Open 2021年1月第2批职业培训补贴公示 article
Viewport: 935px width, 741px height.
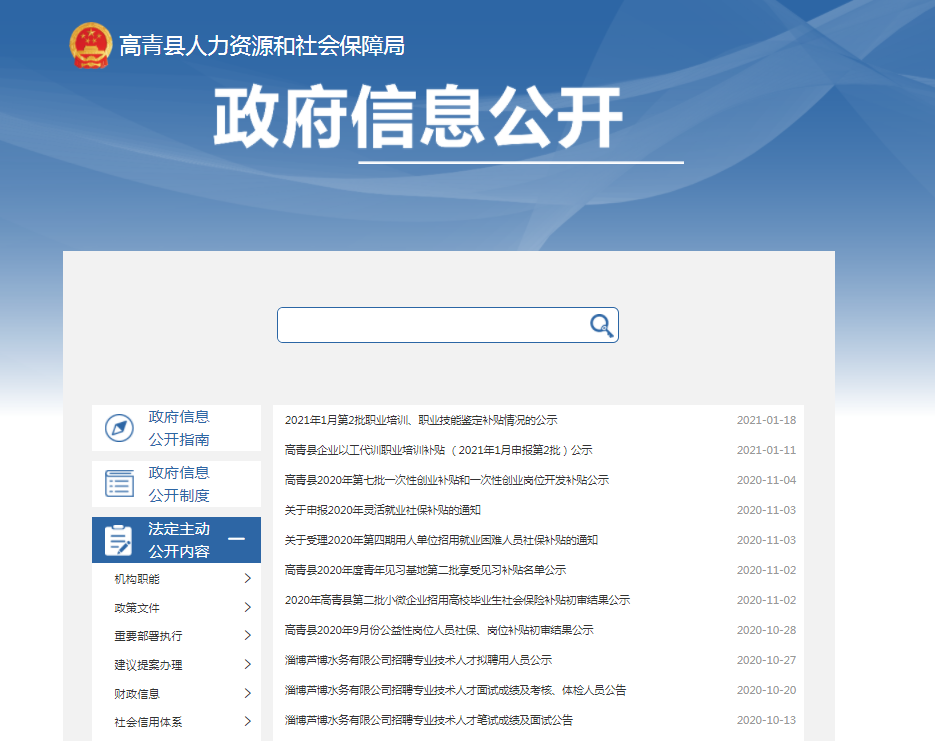(421, 420)
